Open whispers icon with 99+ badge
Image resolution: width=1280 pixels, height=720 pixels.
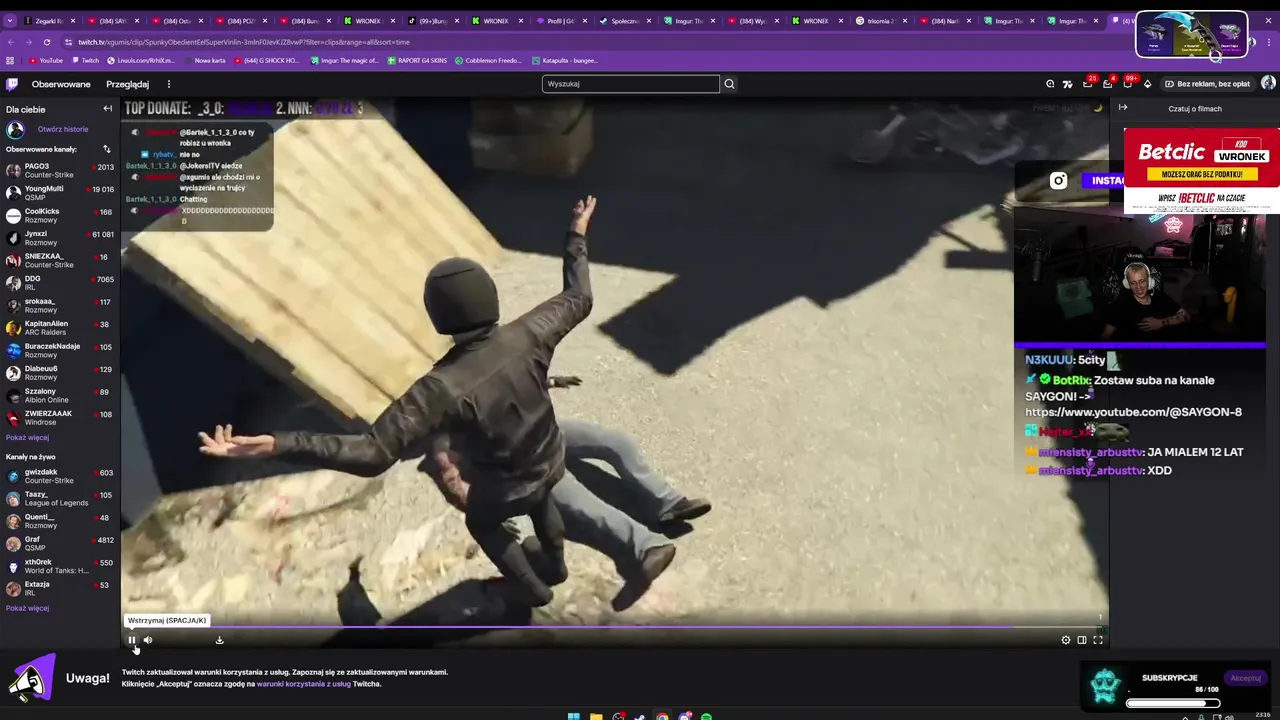pyautogui.click(x=1127, y=84)
